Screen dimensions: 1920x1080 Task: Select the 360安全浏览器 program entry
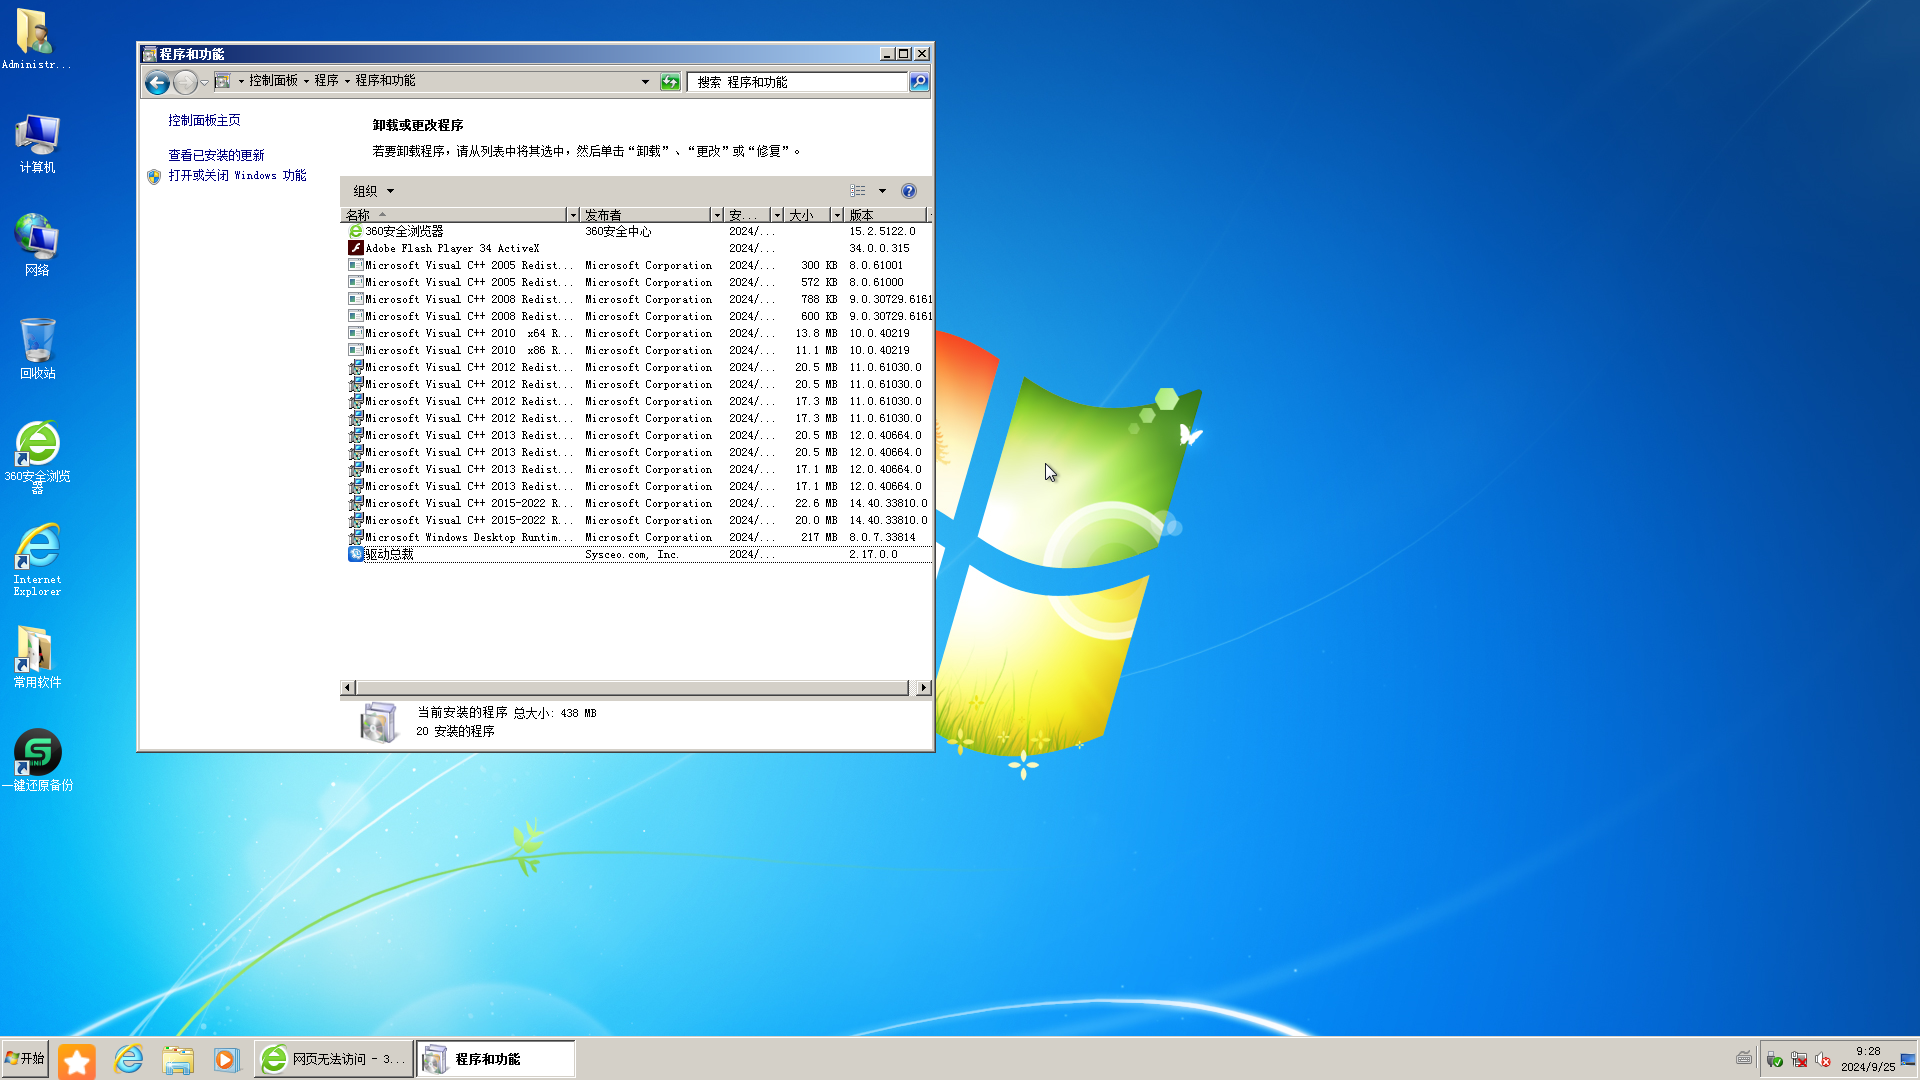[x=640, y=231]
